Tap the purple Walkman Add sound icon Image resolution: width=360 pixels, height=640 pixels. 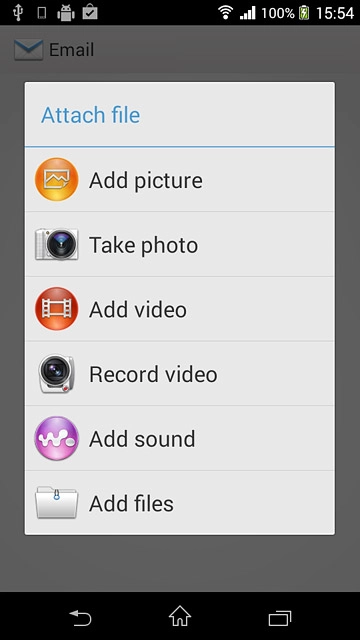point(56,438)
